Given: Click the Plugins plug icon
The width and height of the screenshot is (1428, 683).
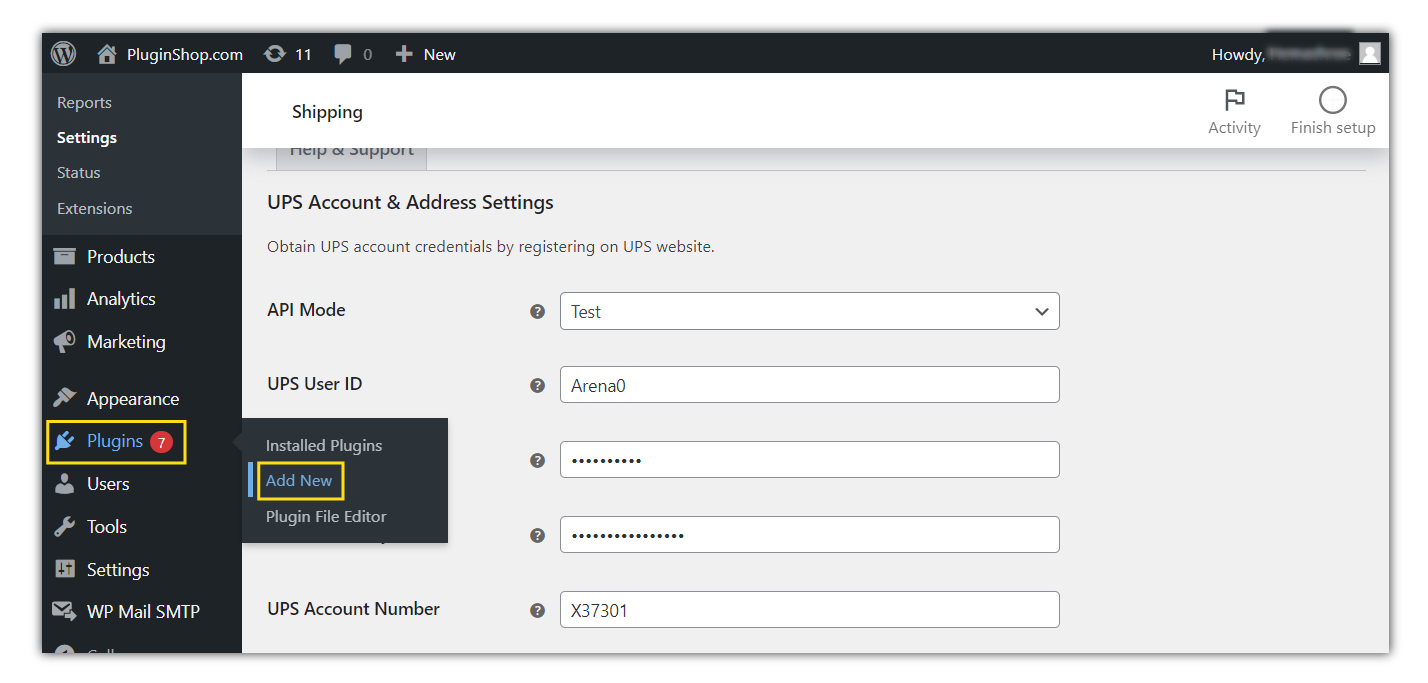Looking at the screenshot, I should [64, 441].
